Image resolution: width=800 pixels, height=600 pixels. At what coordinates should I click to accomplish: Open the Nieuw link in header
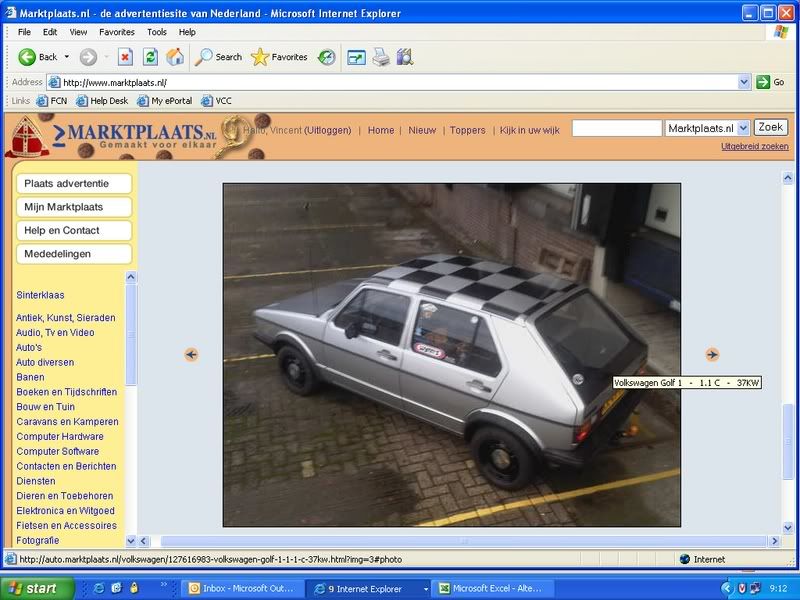(422, 130)
